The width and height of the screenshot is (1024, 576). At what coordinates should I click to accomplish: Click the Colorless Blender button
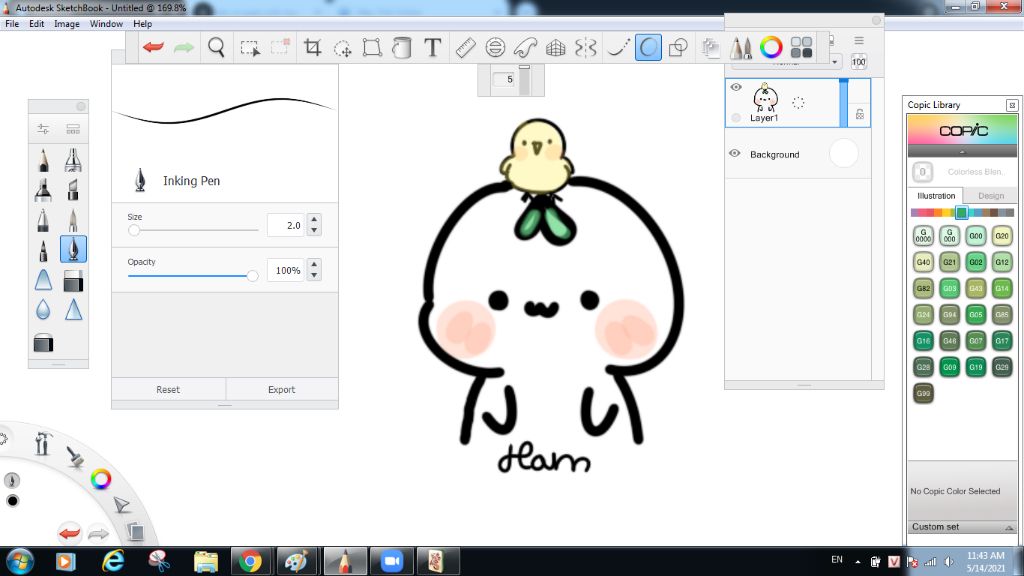[x=922, y=172]
